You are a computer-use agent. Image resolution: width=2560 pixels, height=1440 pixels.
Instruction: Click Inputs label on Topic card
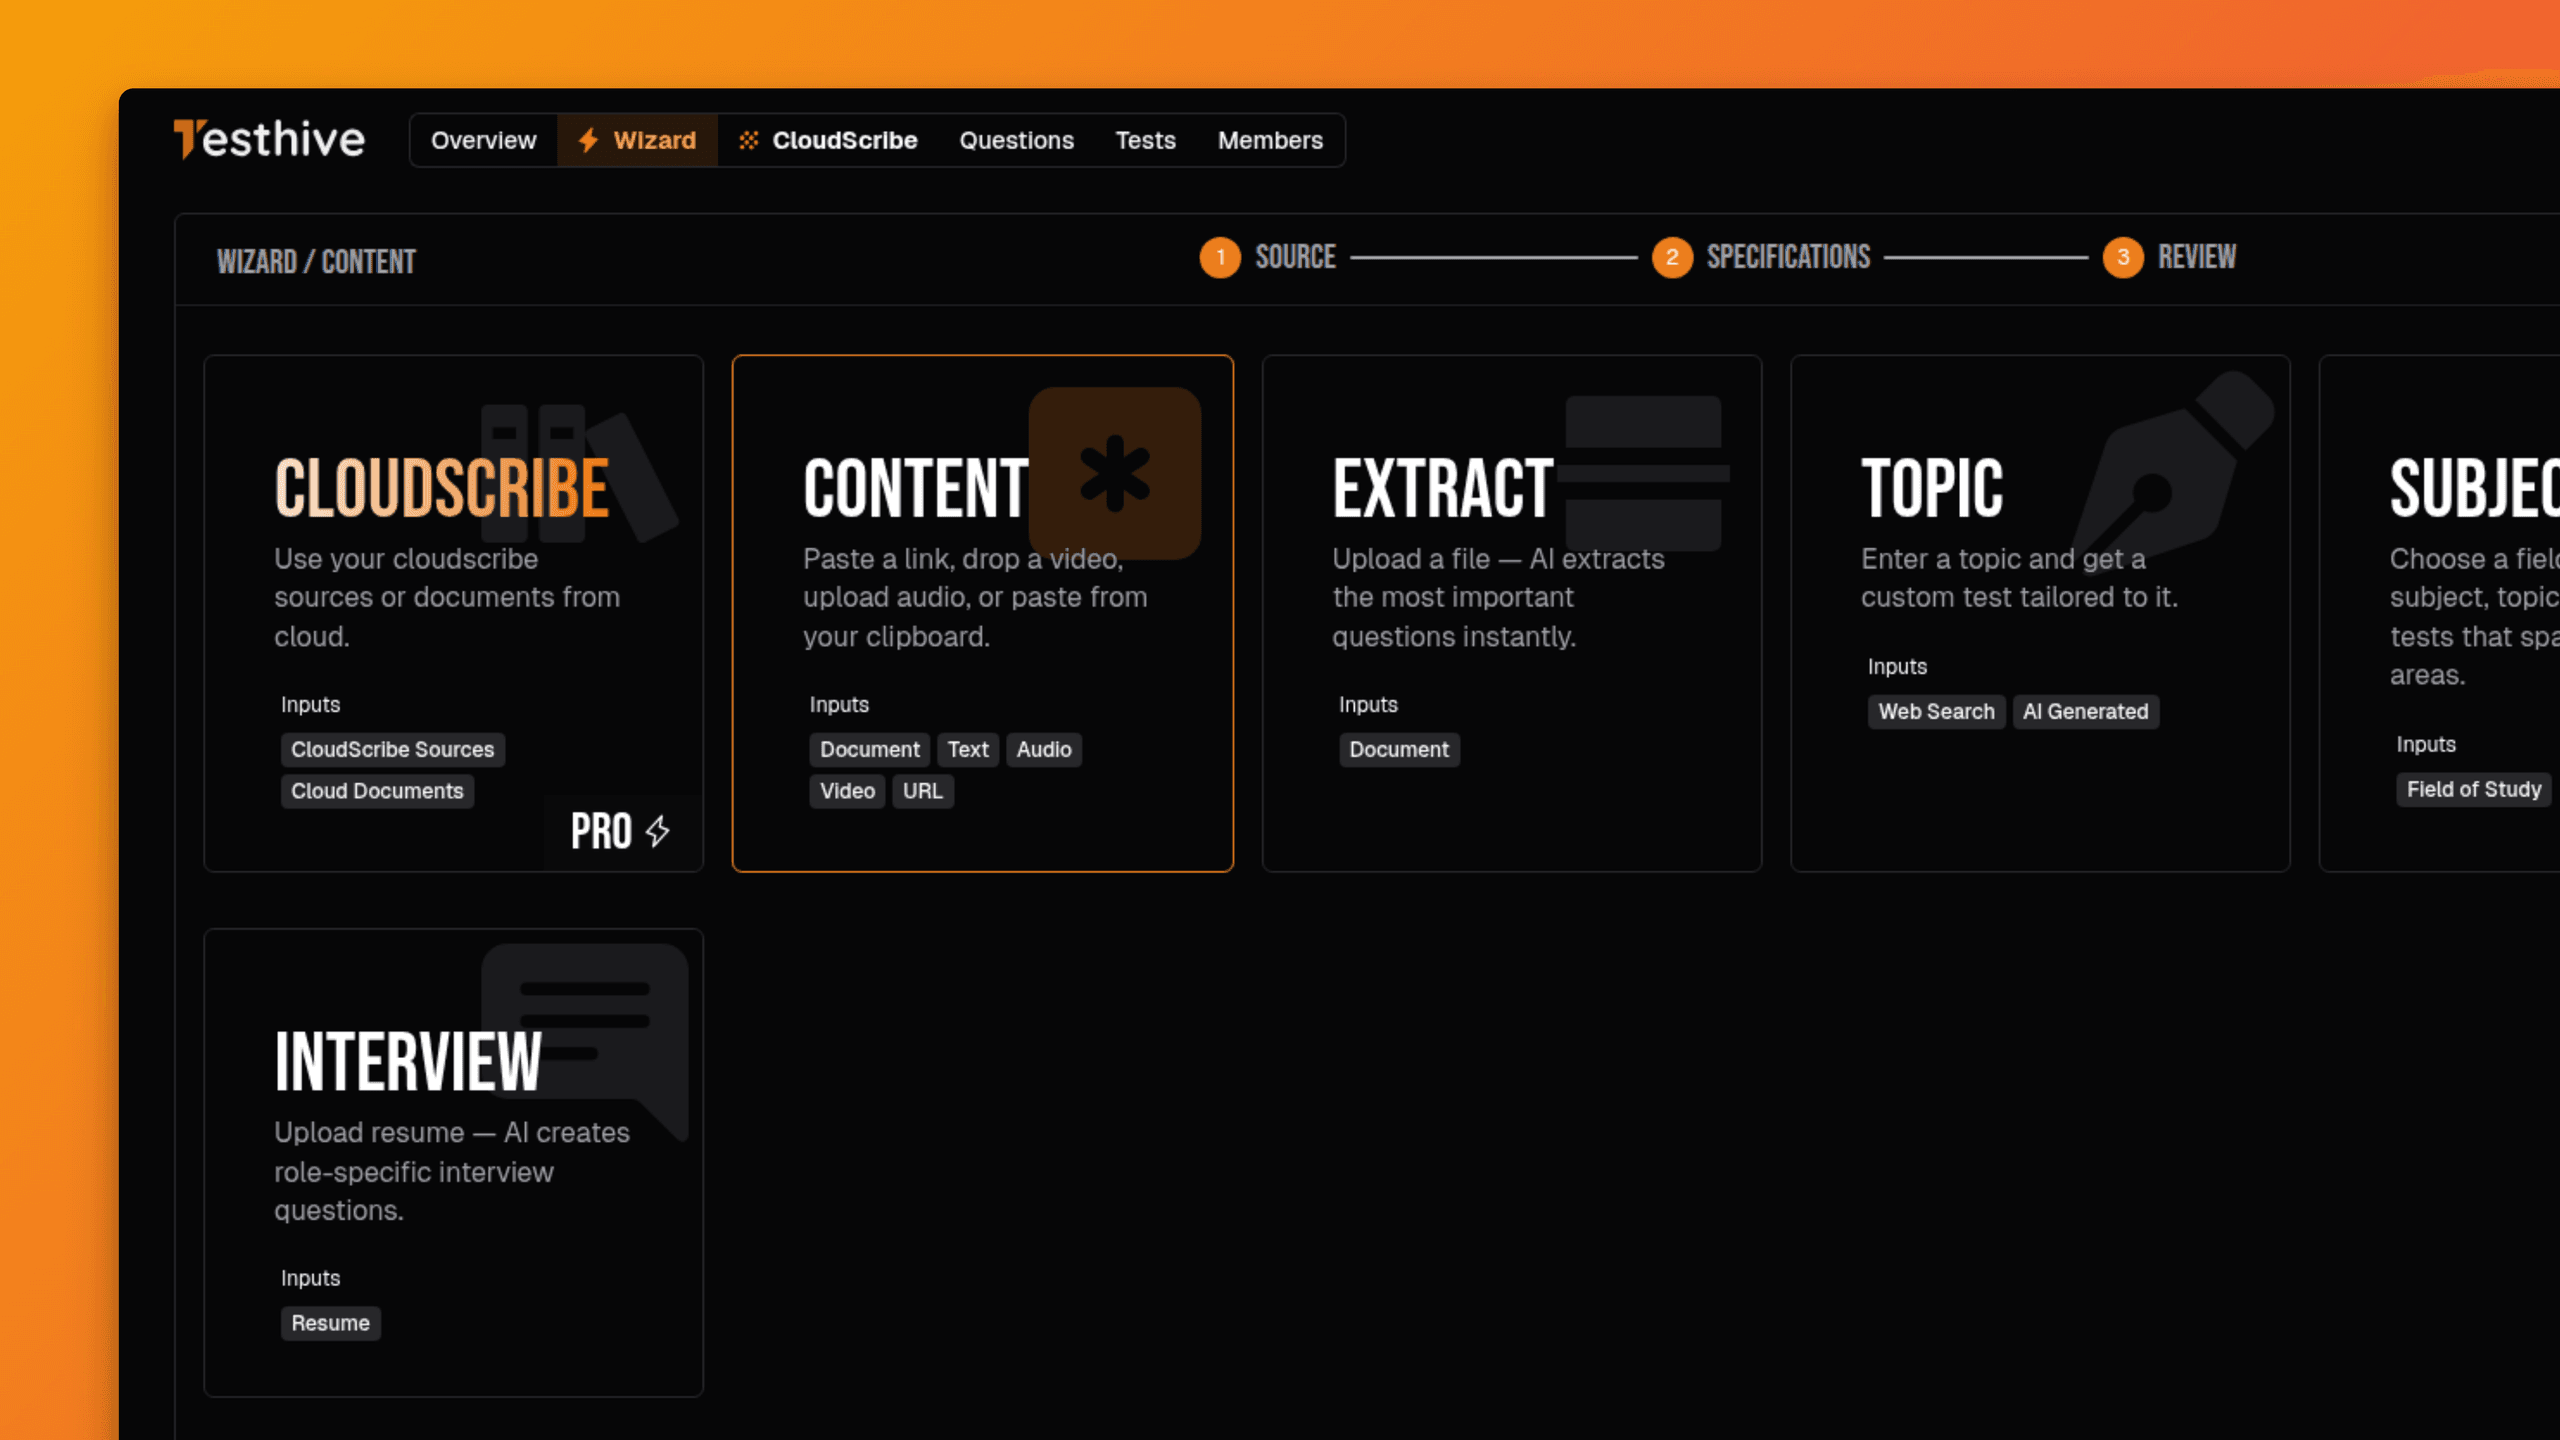tap(1897, 666)
